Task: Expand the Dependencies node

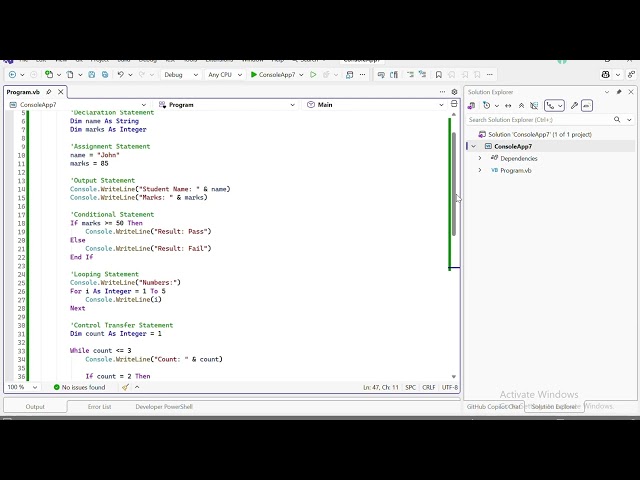Action: (x=480, y=158)
